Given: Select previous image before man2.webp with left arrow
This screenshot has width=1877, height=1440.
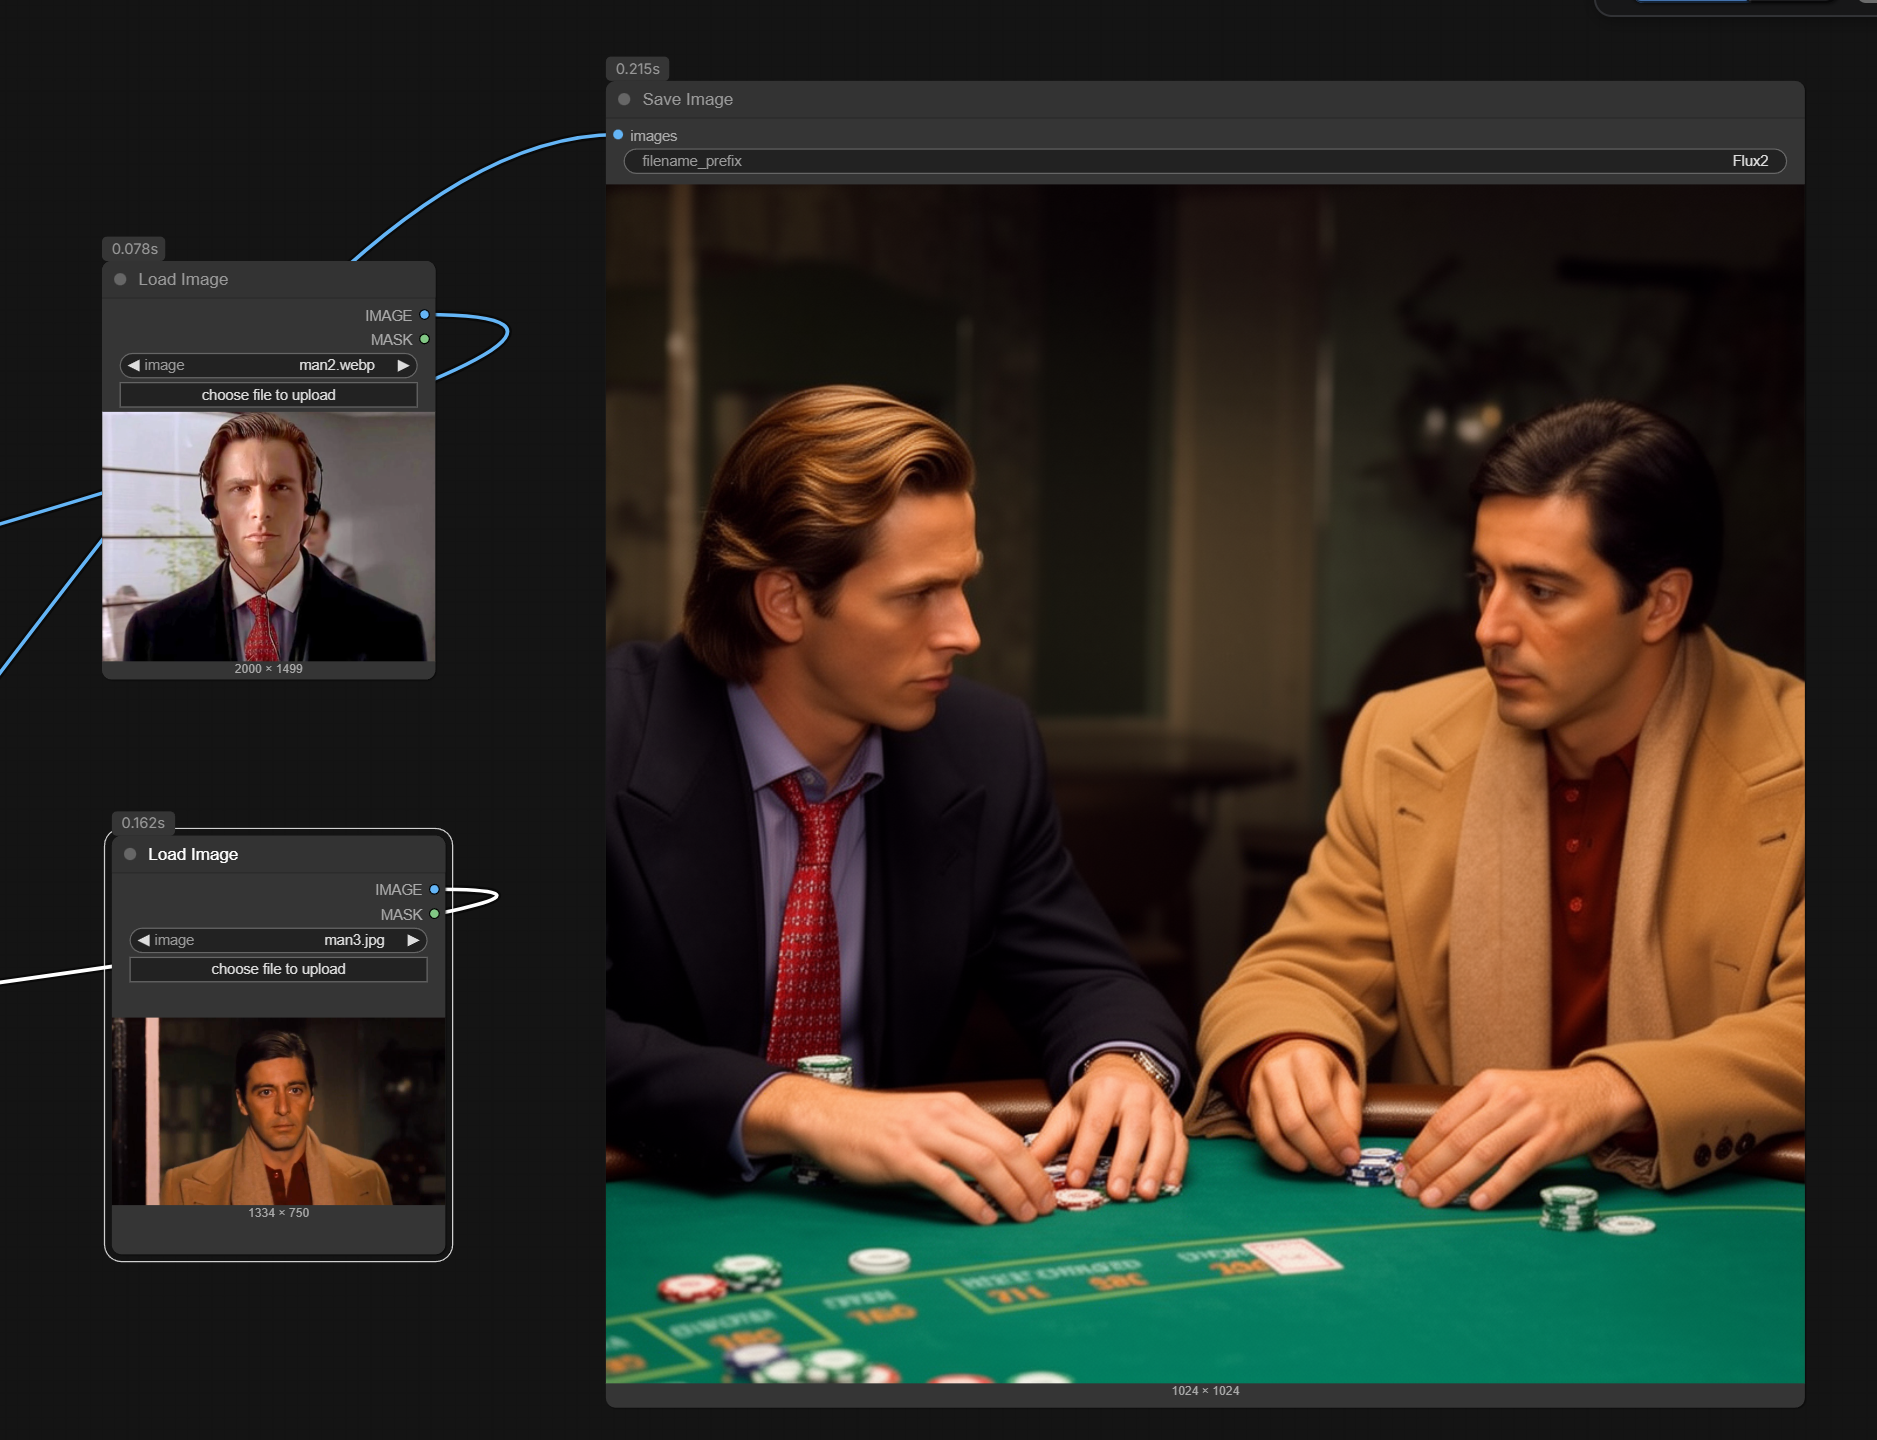Looking at the screenshot, I should (133, 365).
